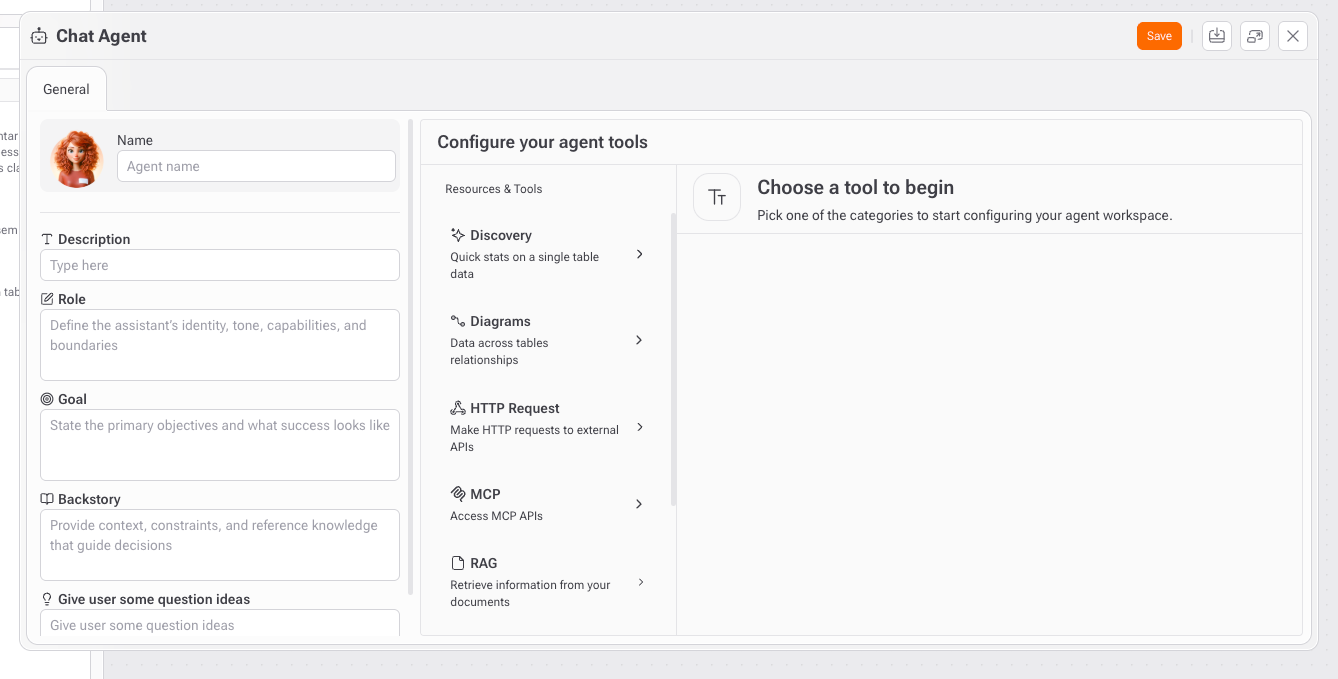Open the RAG category arrow
The width and height of the screenshot is (1338, 679).
coord(640,582)
